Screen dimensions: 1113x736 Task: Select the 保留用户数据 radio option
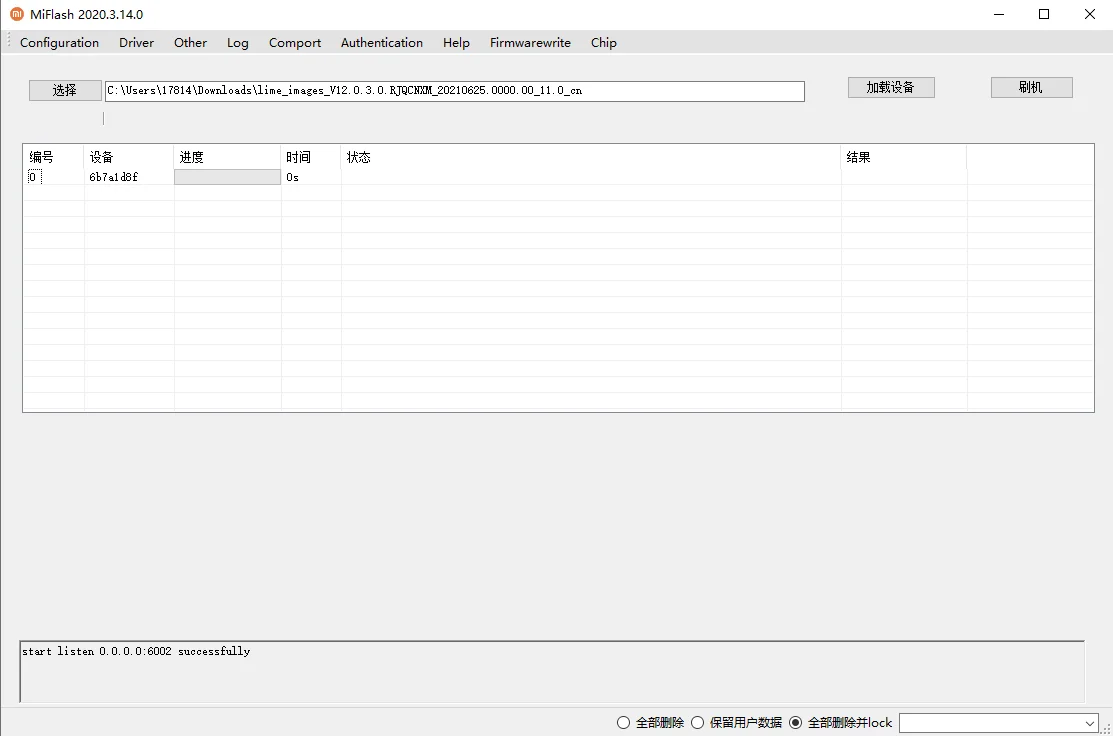click(x=697, y=722)
